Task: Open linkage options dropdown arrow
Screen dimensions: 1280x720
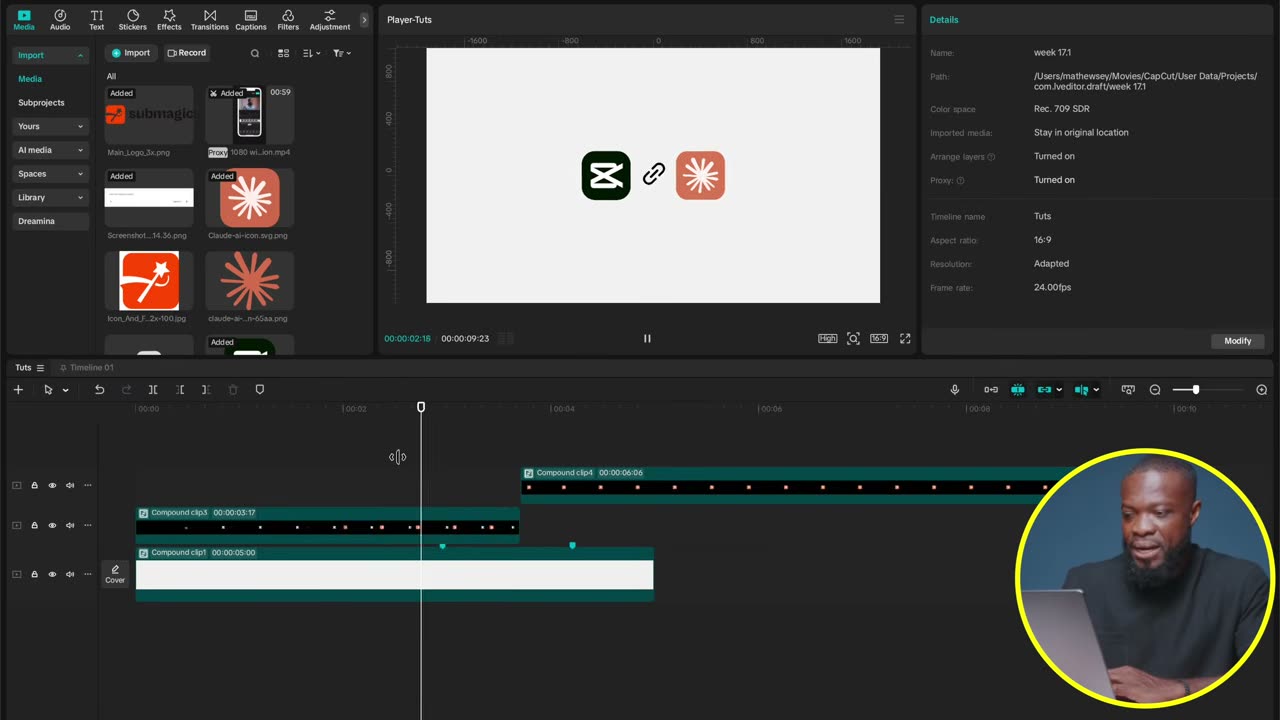Action: point(1058,390)
